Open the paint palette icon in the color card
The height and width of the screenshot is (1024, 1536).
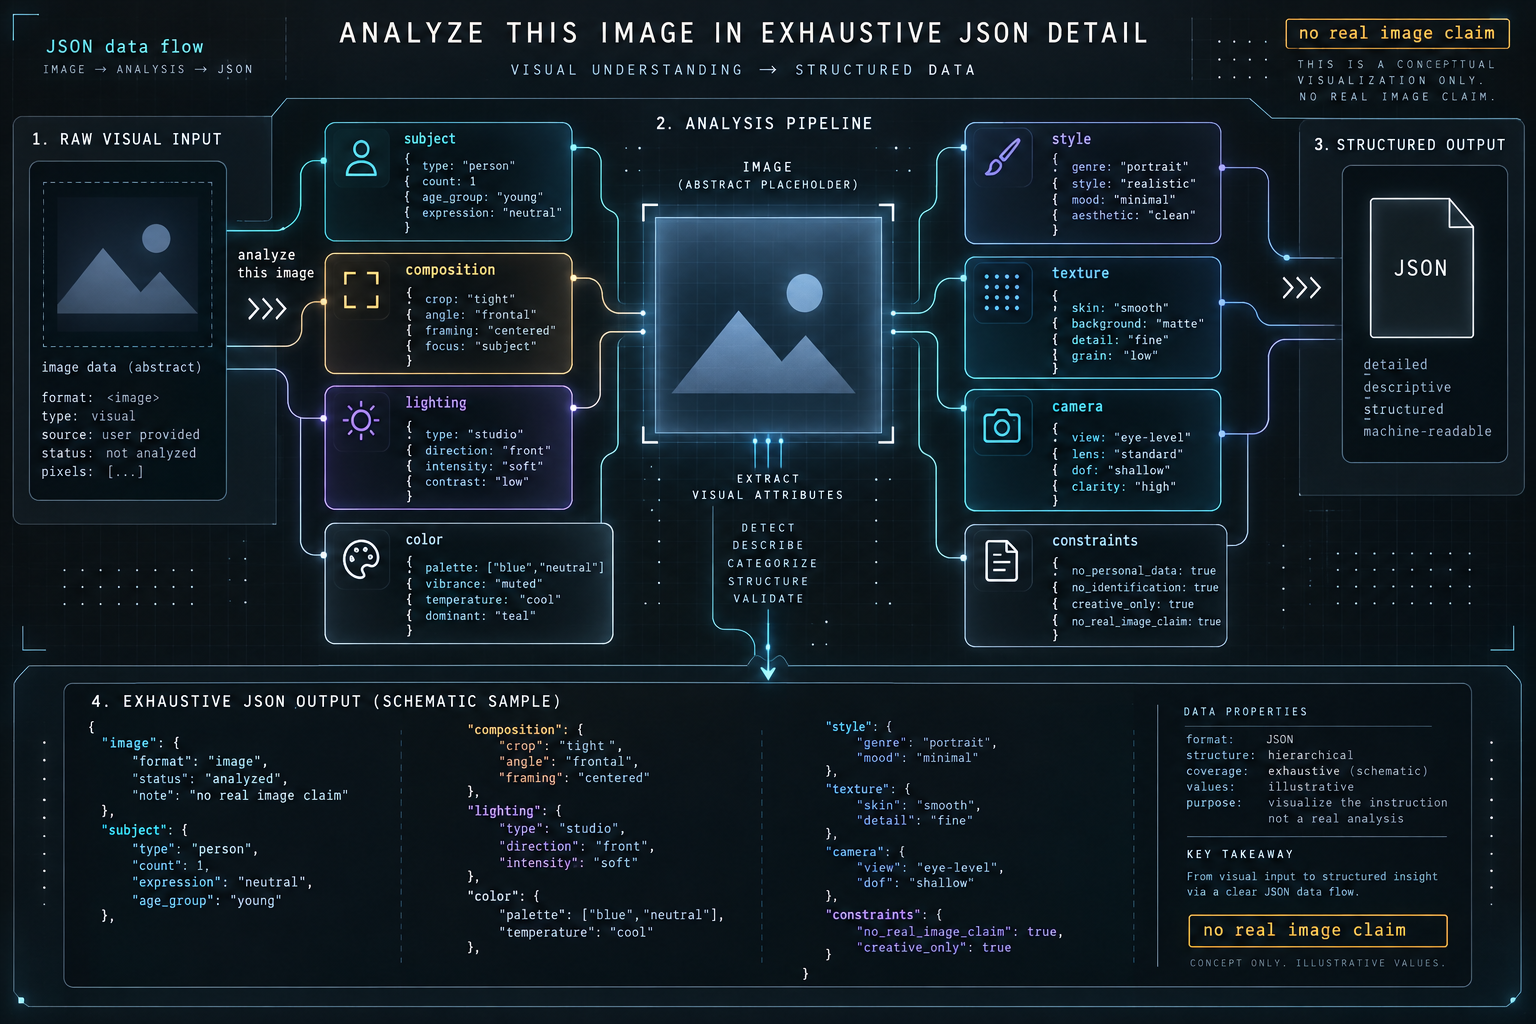[x=361, y=559]
